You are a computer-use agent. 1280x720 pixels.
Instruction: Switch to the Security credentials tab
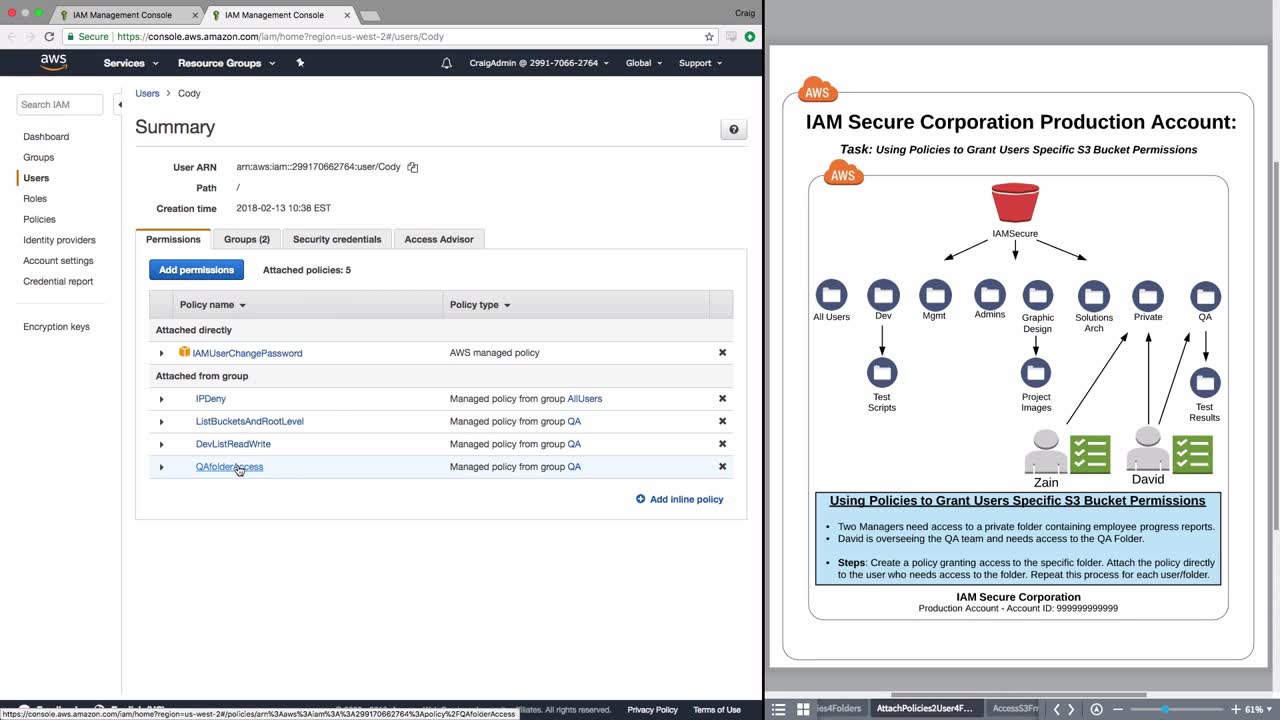click(337, 240)
